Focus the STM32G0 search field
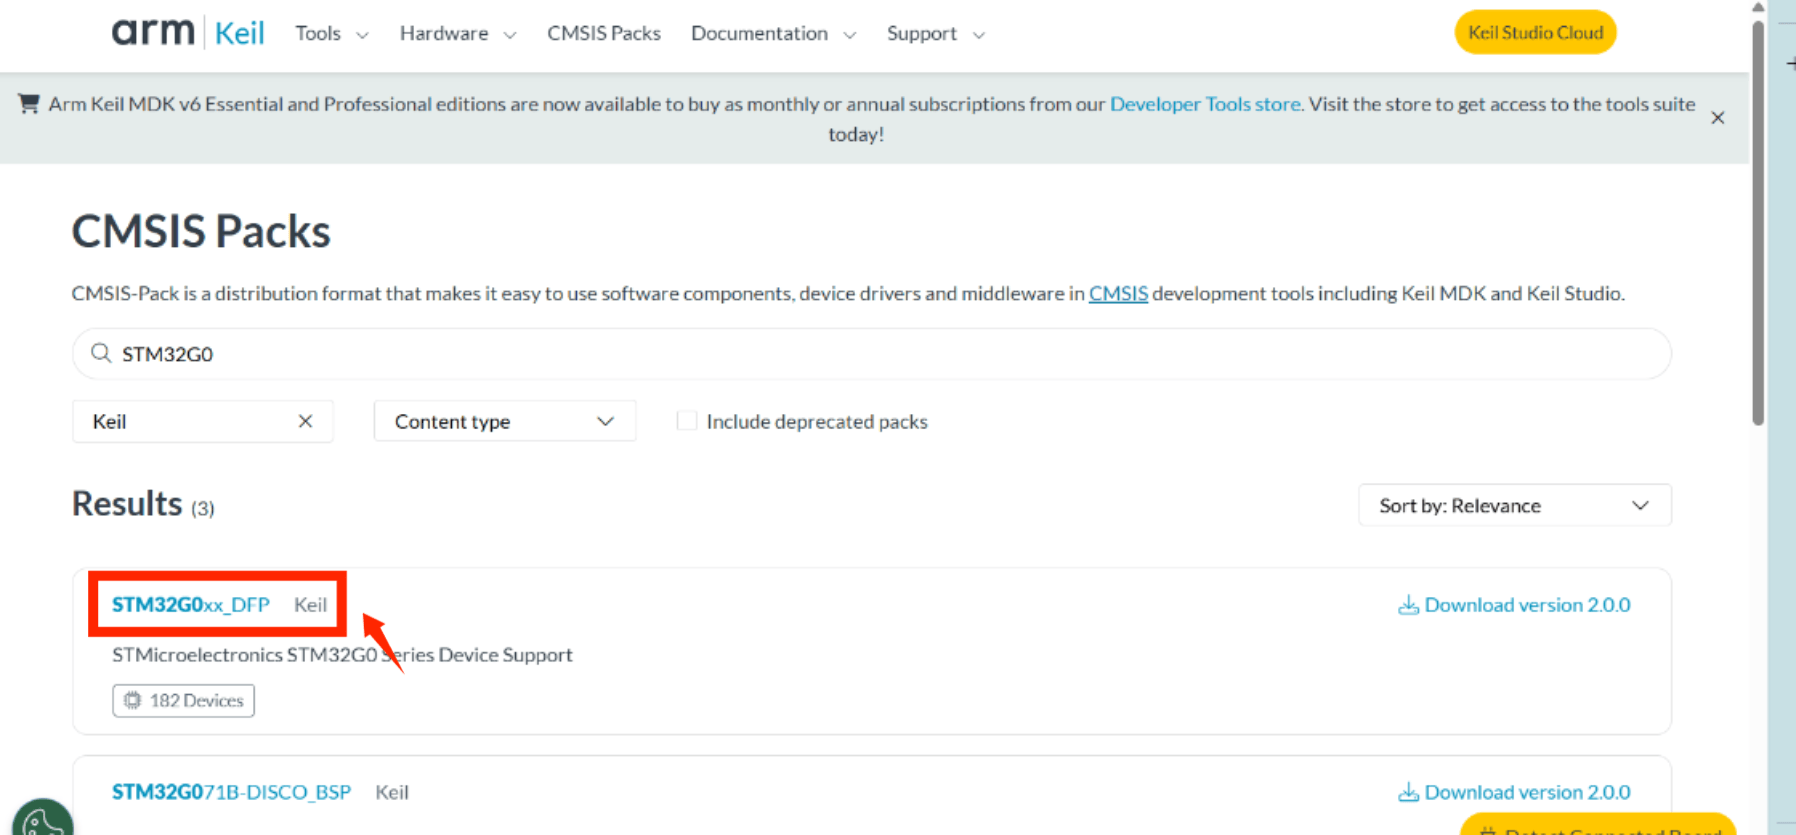The width and height of the screenshot is (1796, 835). pyautogui.click(x=872, y=354)
